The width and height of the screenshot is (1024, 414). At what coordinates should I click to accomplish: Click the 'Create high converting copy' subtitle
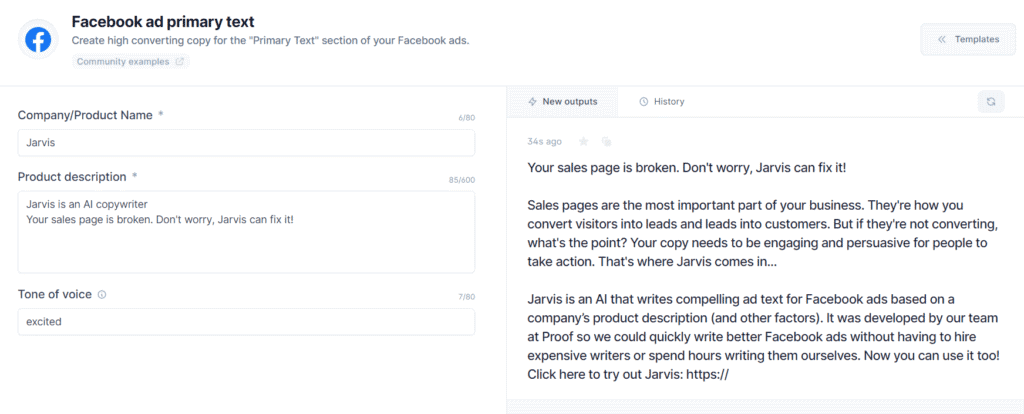pyautogui.click(x=270, y=40)
